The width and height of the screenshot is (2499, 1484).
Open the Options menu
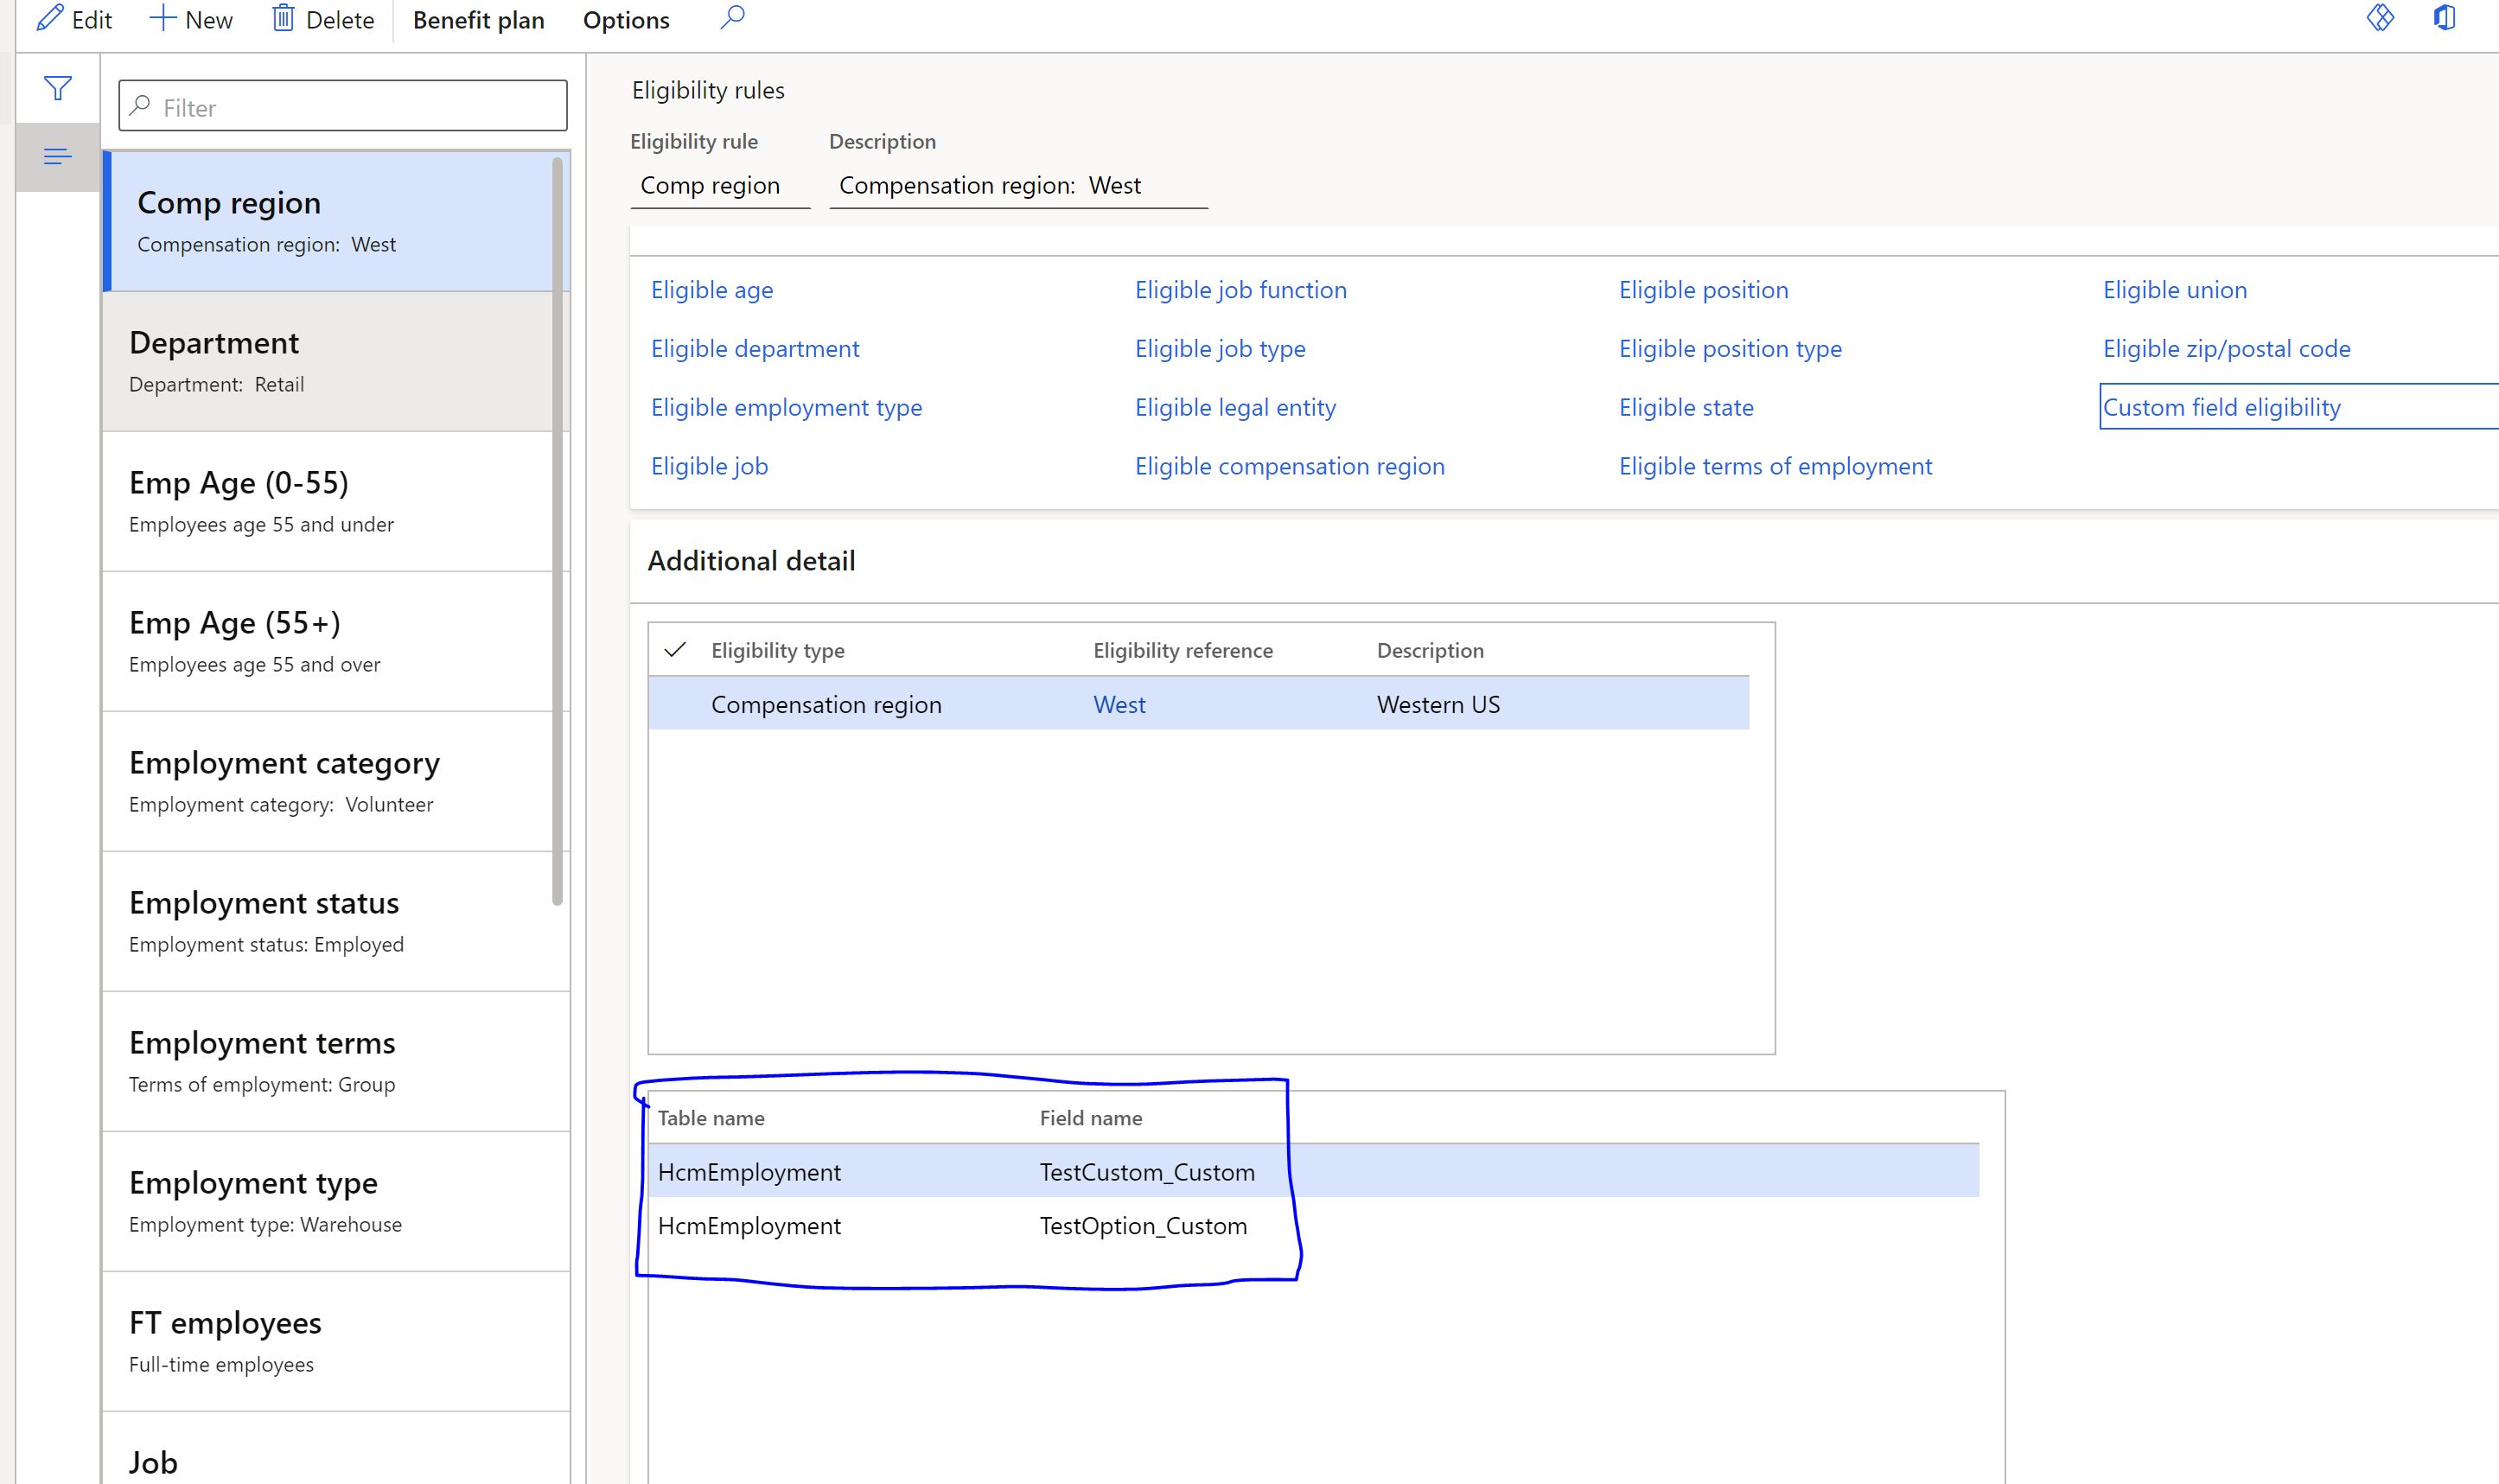tap(625, 19)
